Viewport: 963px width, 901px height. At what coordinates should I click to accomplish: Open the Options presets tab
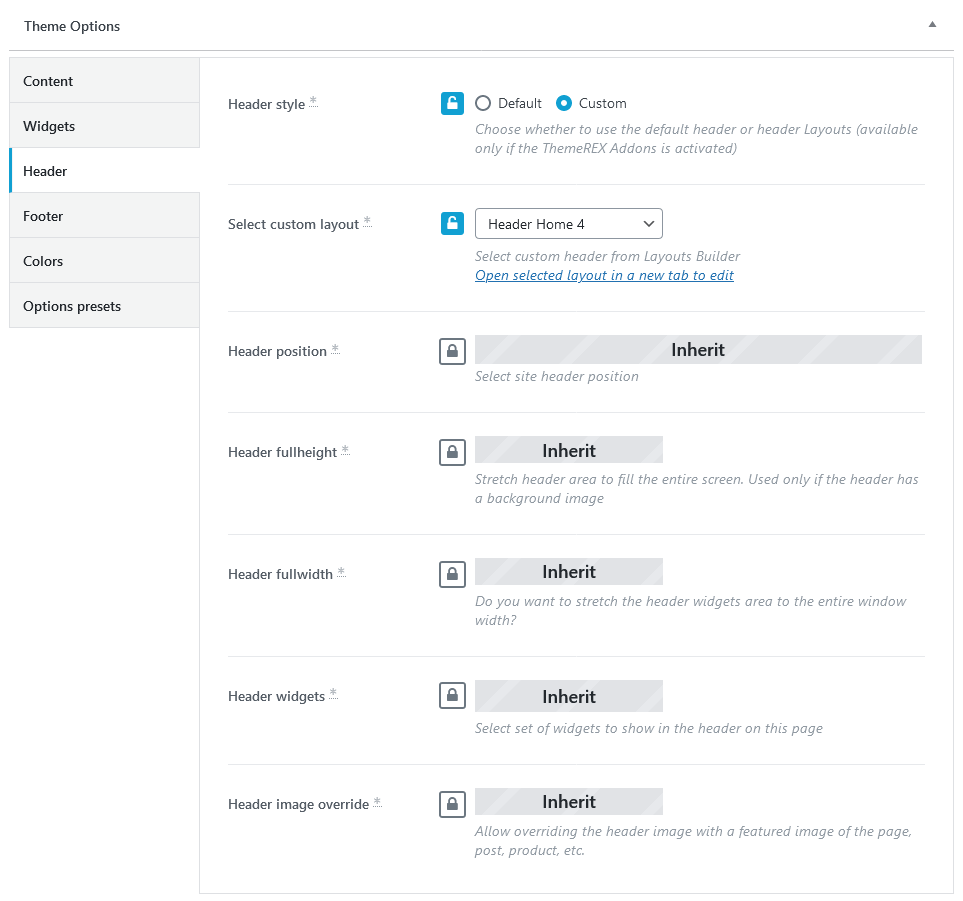(x=104, y=306)
